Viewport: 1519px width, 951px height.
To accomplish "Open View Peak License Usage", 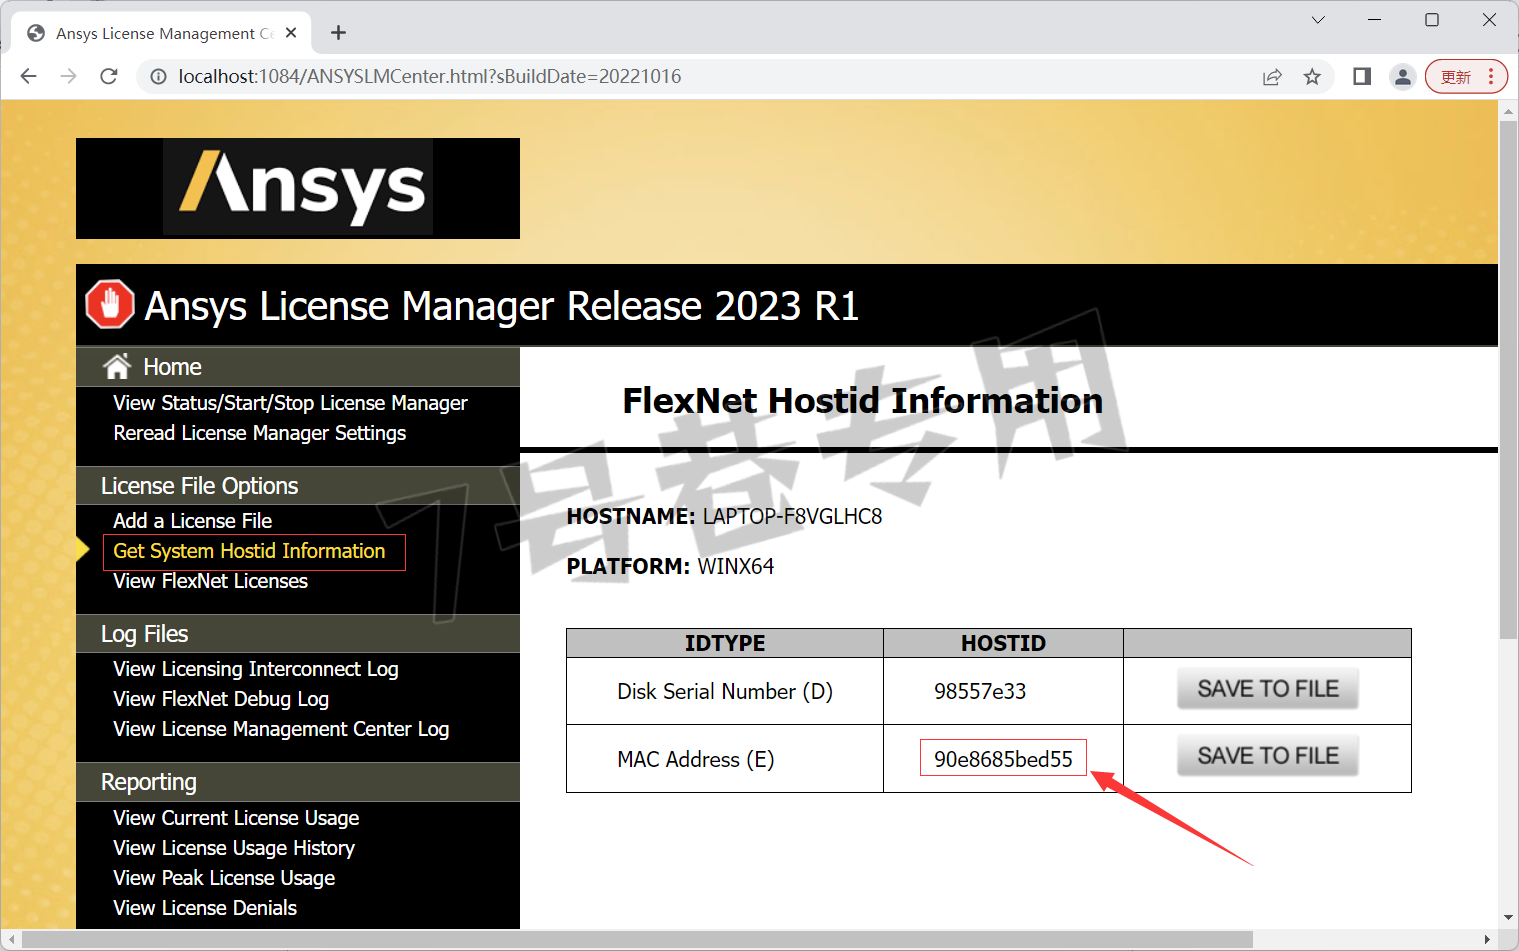I will coord(224,878).
